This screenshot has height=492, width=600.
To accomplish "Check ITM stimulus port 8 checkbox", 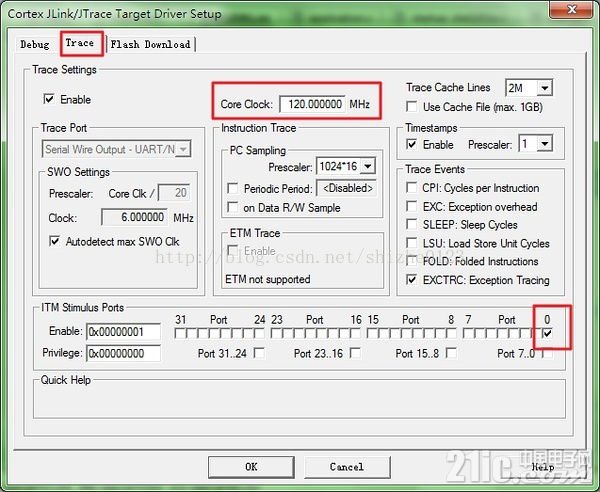I will [x=452, y=333].
